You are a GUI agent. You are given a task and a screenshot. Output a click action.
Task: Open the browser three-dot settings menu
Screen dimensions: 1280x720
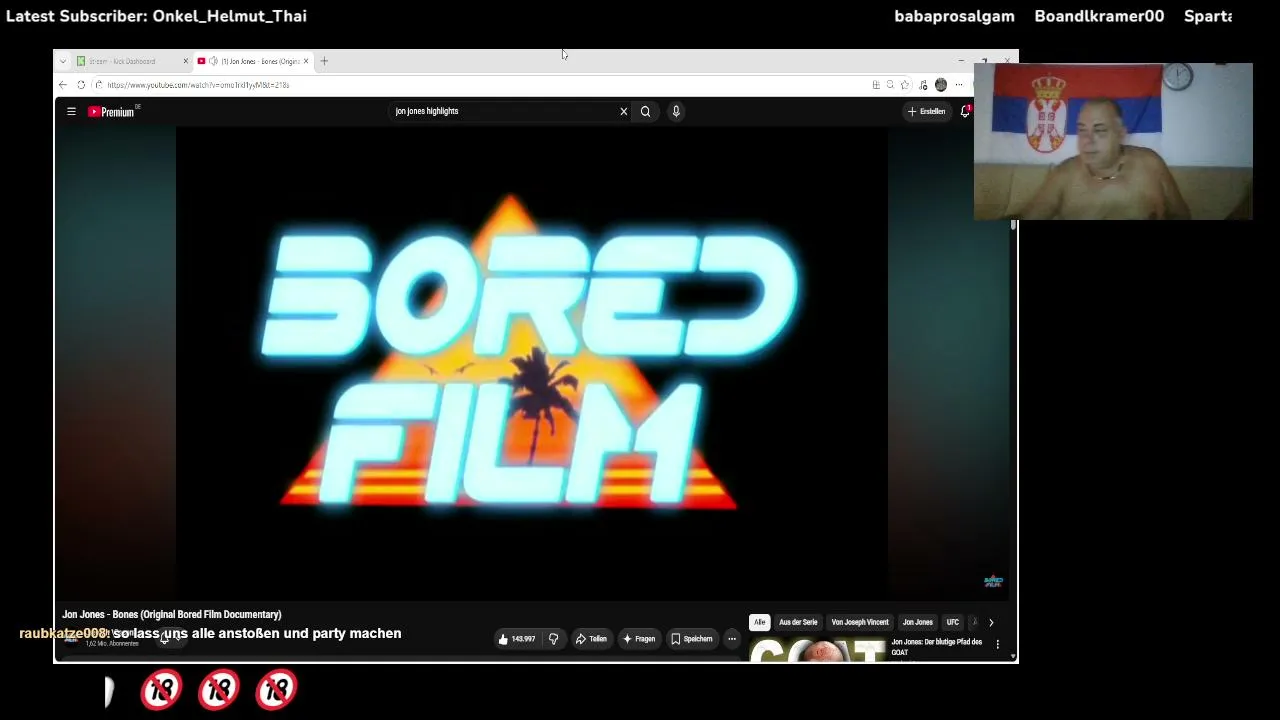959,85
